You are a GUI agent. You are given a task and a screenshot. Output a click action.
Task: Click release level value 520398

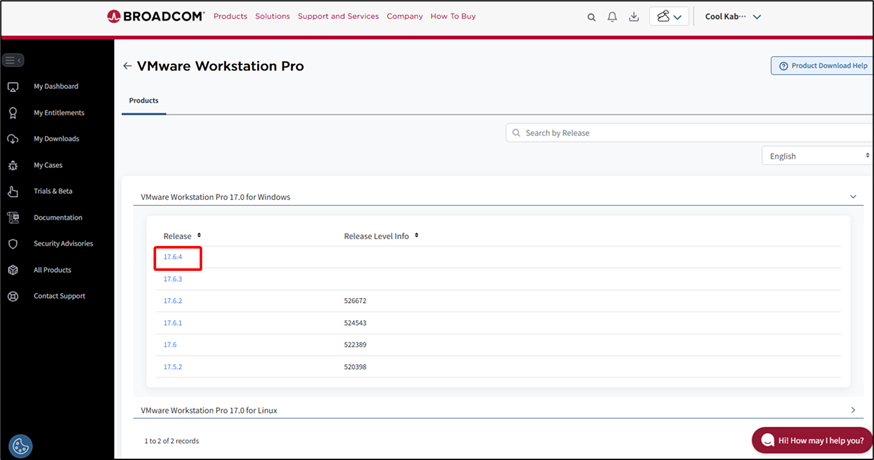coord(355,367)
